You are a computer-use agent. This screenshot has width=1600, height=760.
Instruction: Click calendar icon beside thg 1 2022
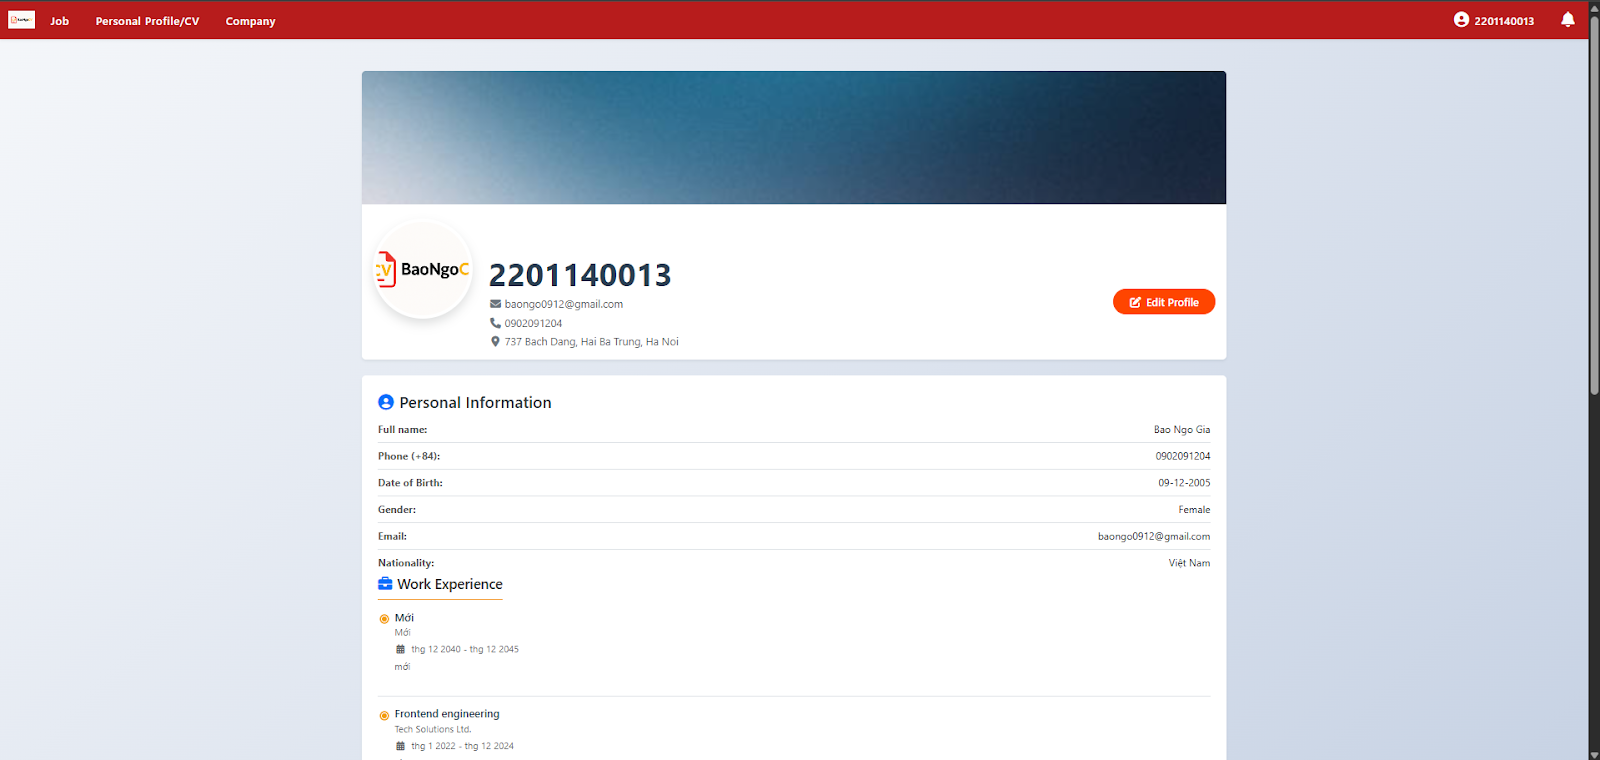click(401, 746)
